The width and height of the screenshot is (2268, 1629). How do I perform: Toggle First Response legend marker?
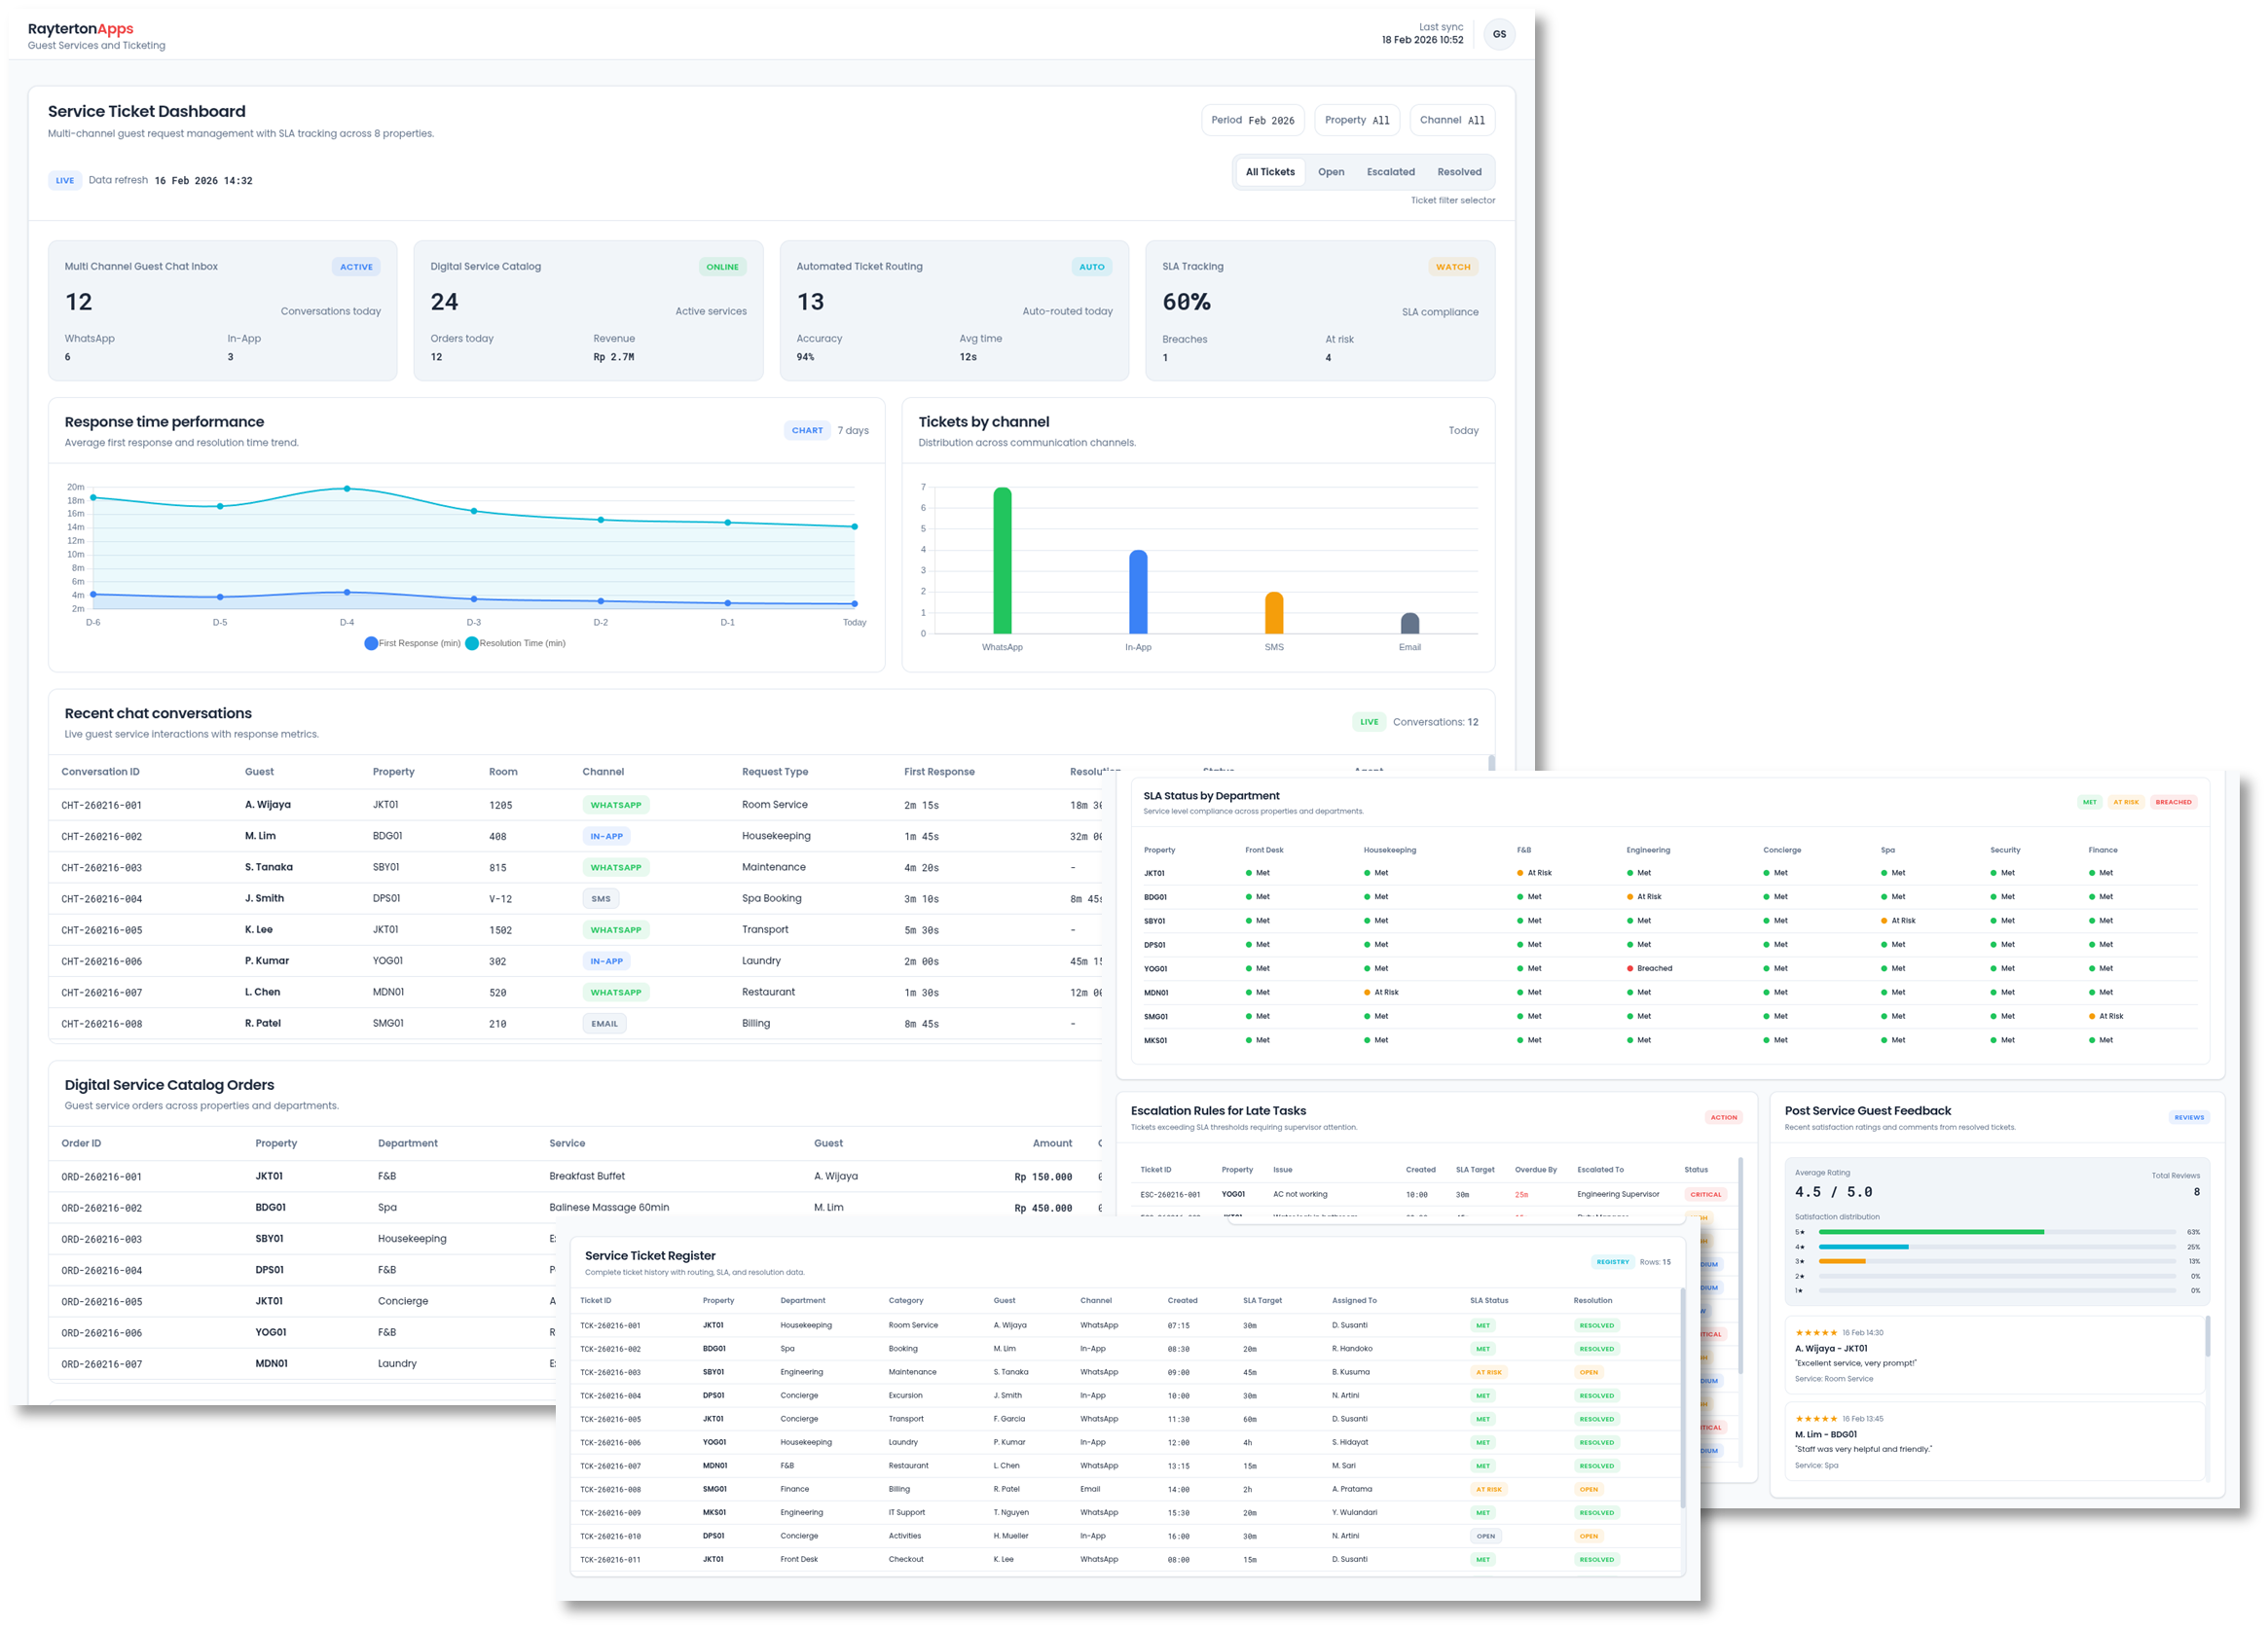(x=371, y=643)
